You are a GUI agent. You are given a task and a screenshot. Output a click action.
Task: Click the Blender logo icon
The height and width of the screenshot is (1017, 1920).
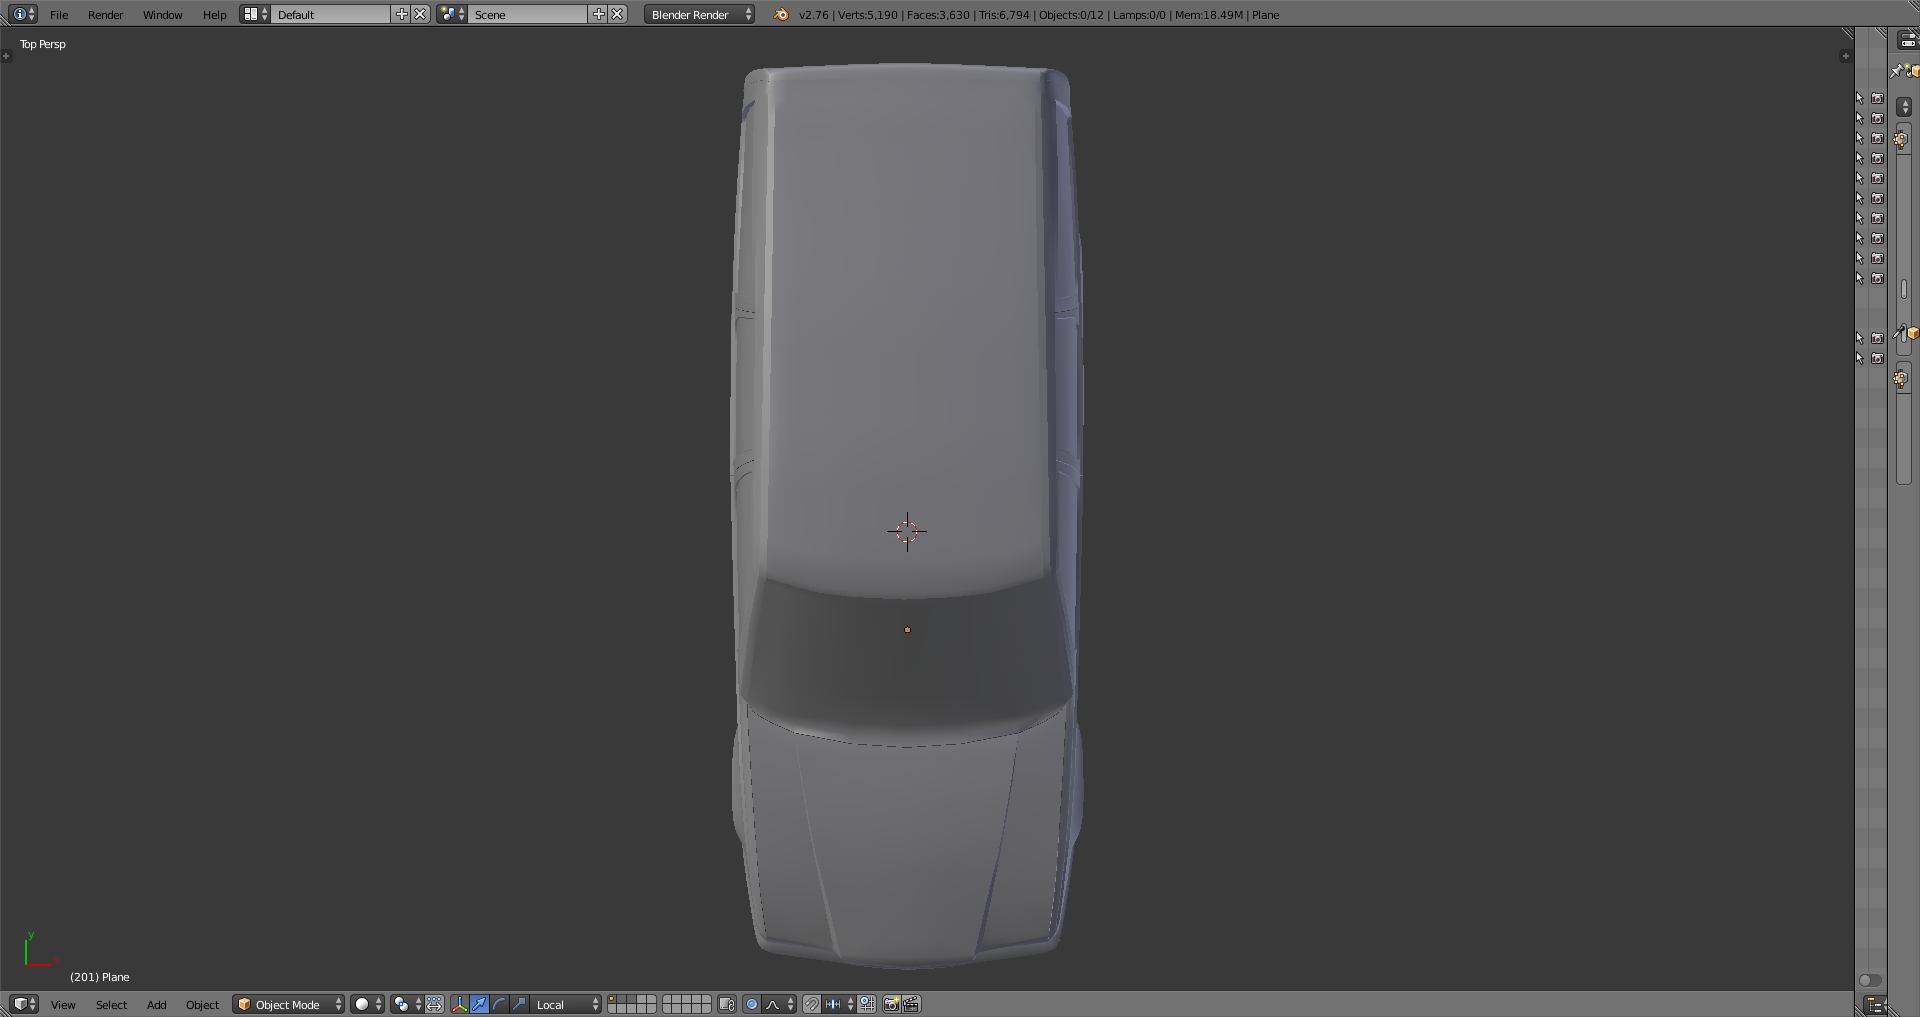[x=781, y=14]
